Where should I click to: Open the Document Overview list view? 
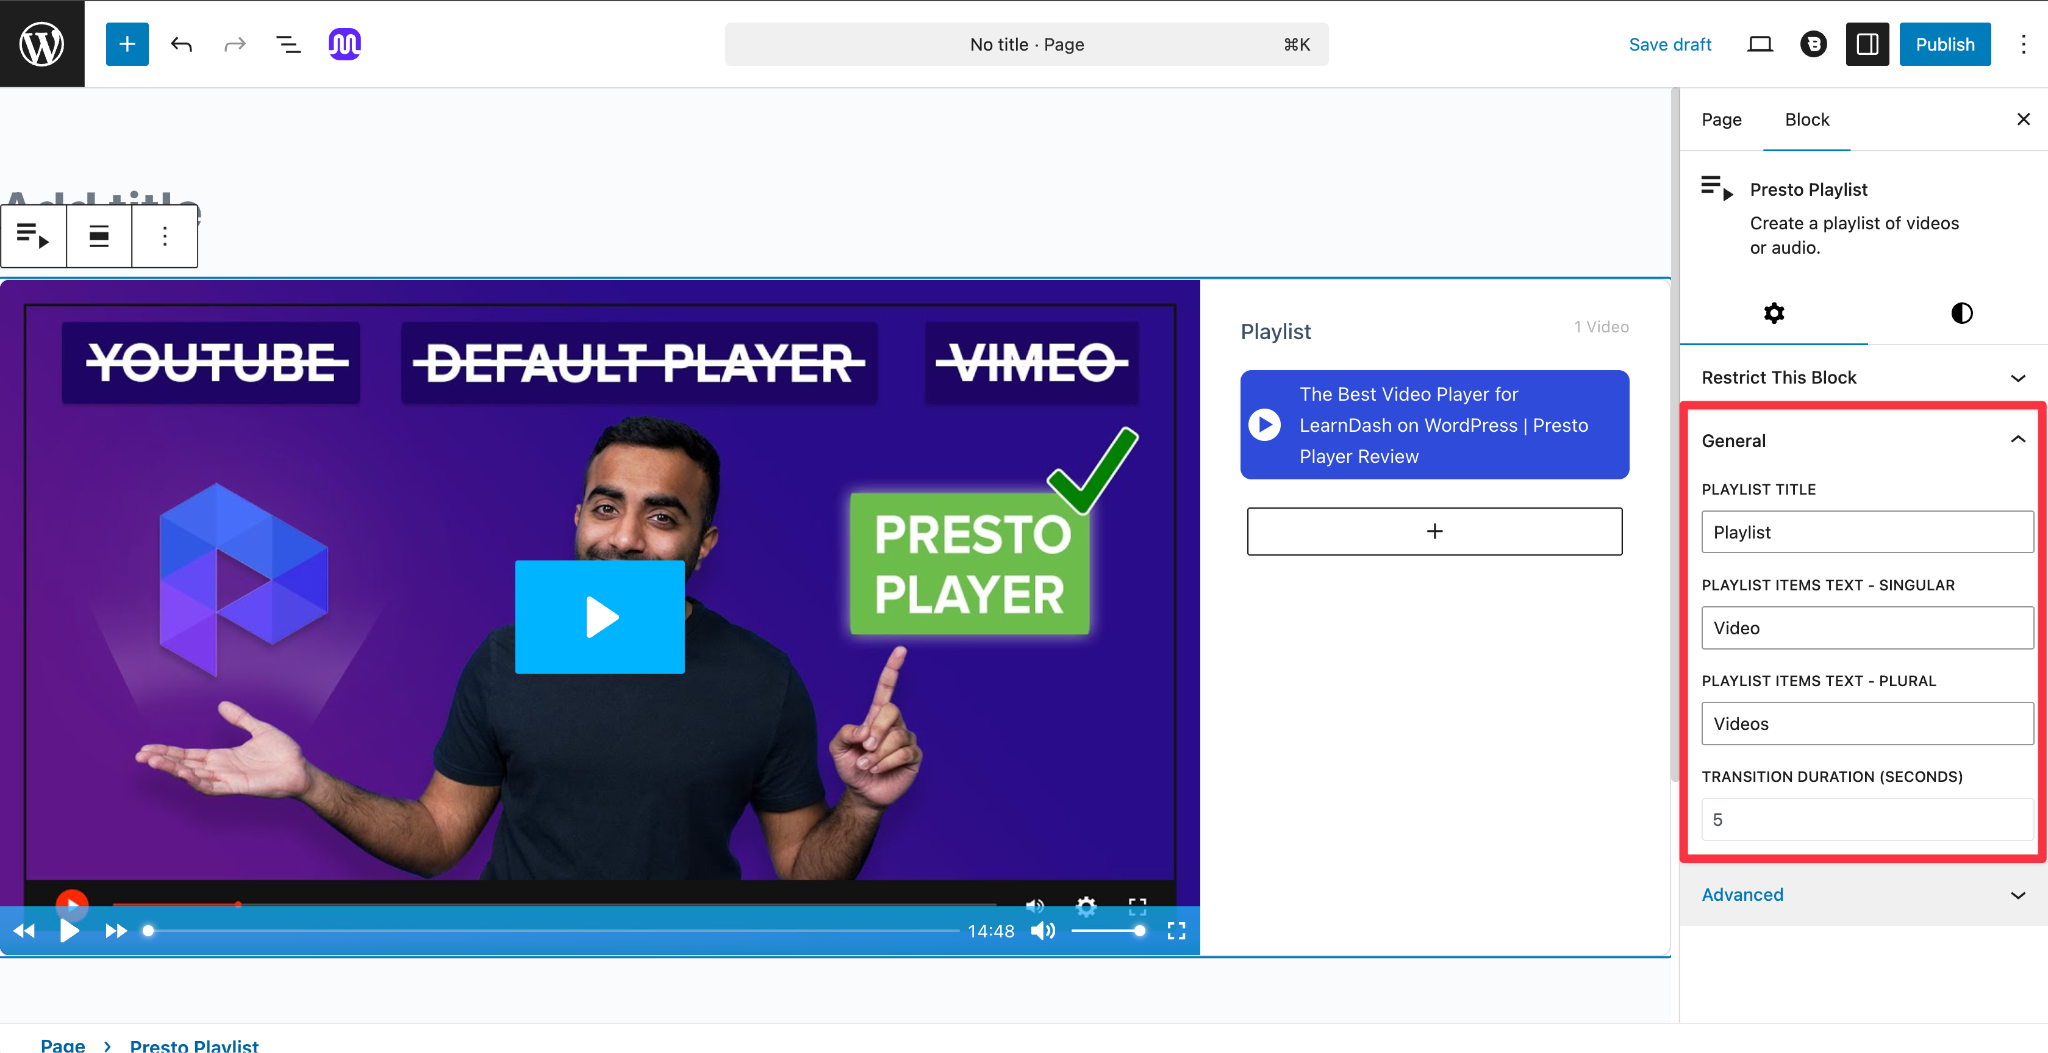288,44
